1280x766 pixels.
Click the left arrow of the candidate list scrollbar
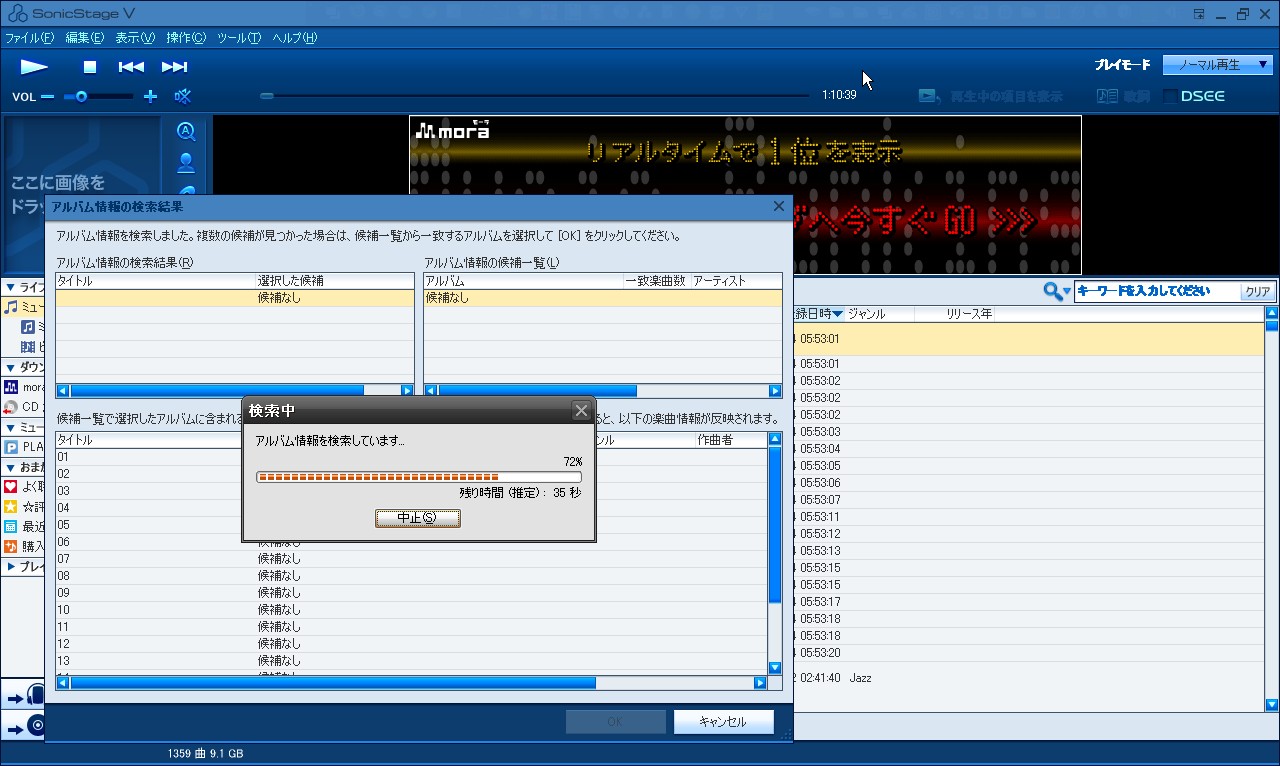coord(430,391)
